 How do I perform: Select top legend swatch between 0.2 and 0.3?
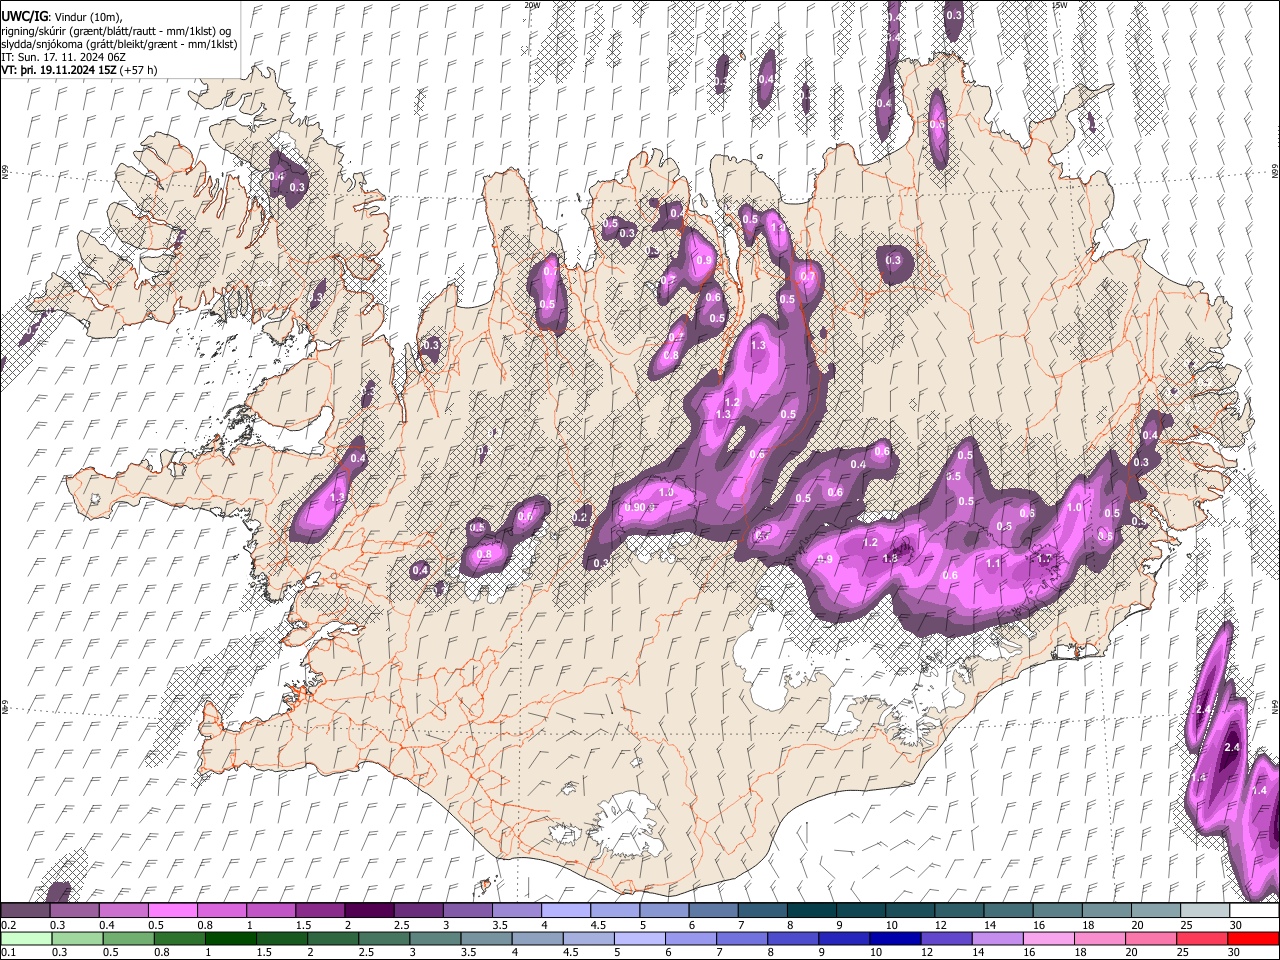[25, 911]
